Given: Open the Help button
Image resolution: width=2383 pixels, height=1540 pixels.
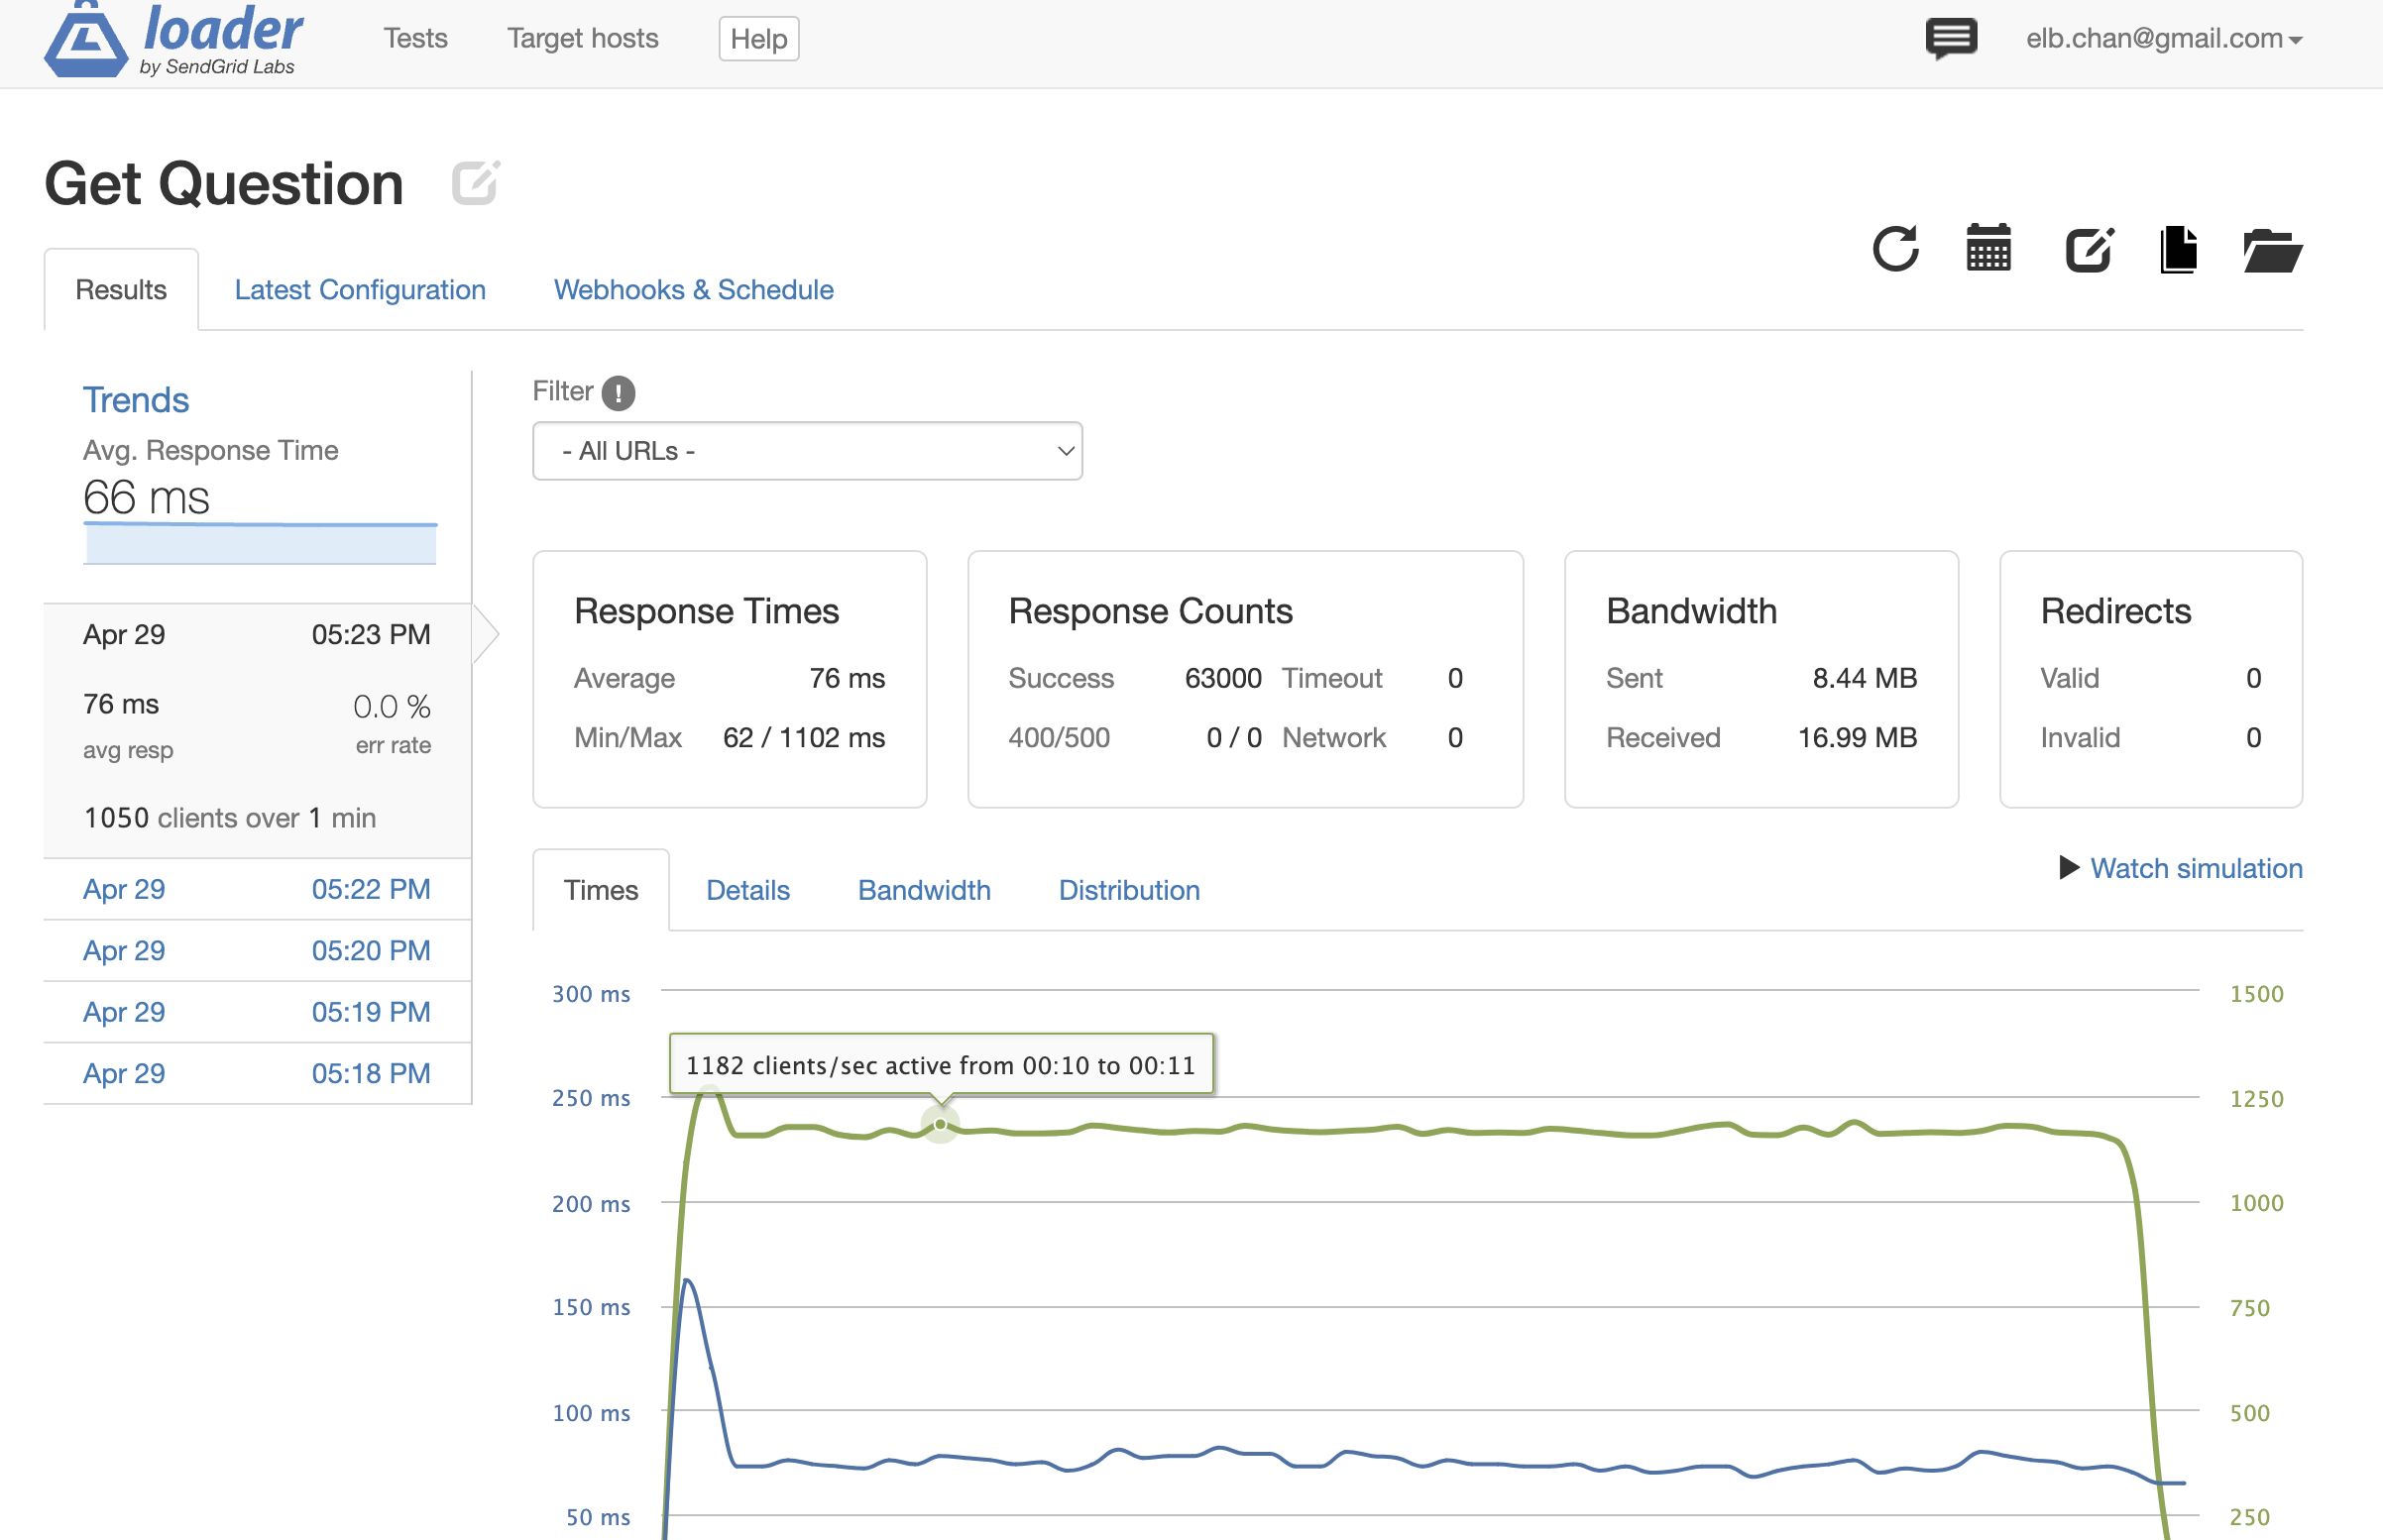Looking at the screenshot, I should coord(758,39).
